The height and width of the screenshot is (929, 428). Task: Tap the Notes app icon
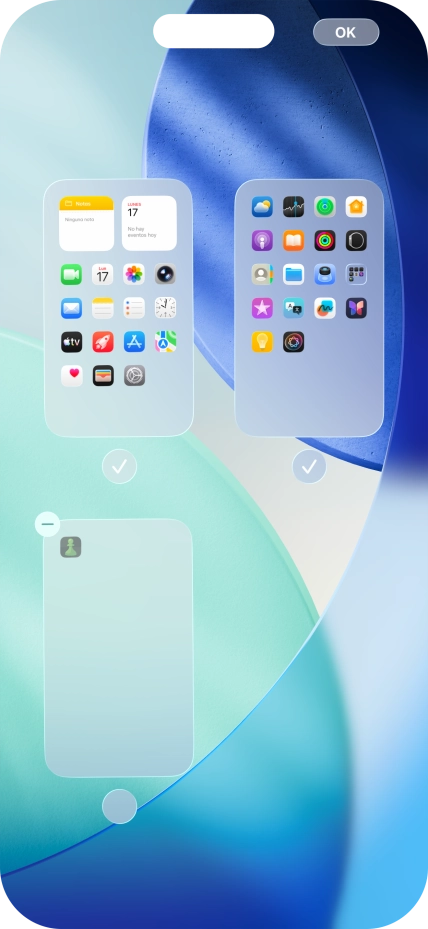[x=103, y=308]
